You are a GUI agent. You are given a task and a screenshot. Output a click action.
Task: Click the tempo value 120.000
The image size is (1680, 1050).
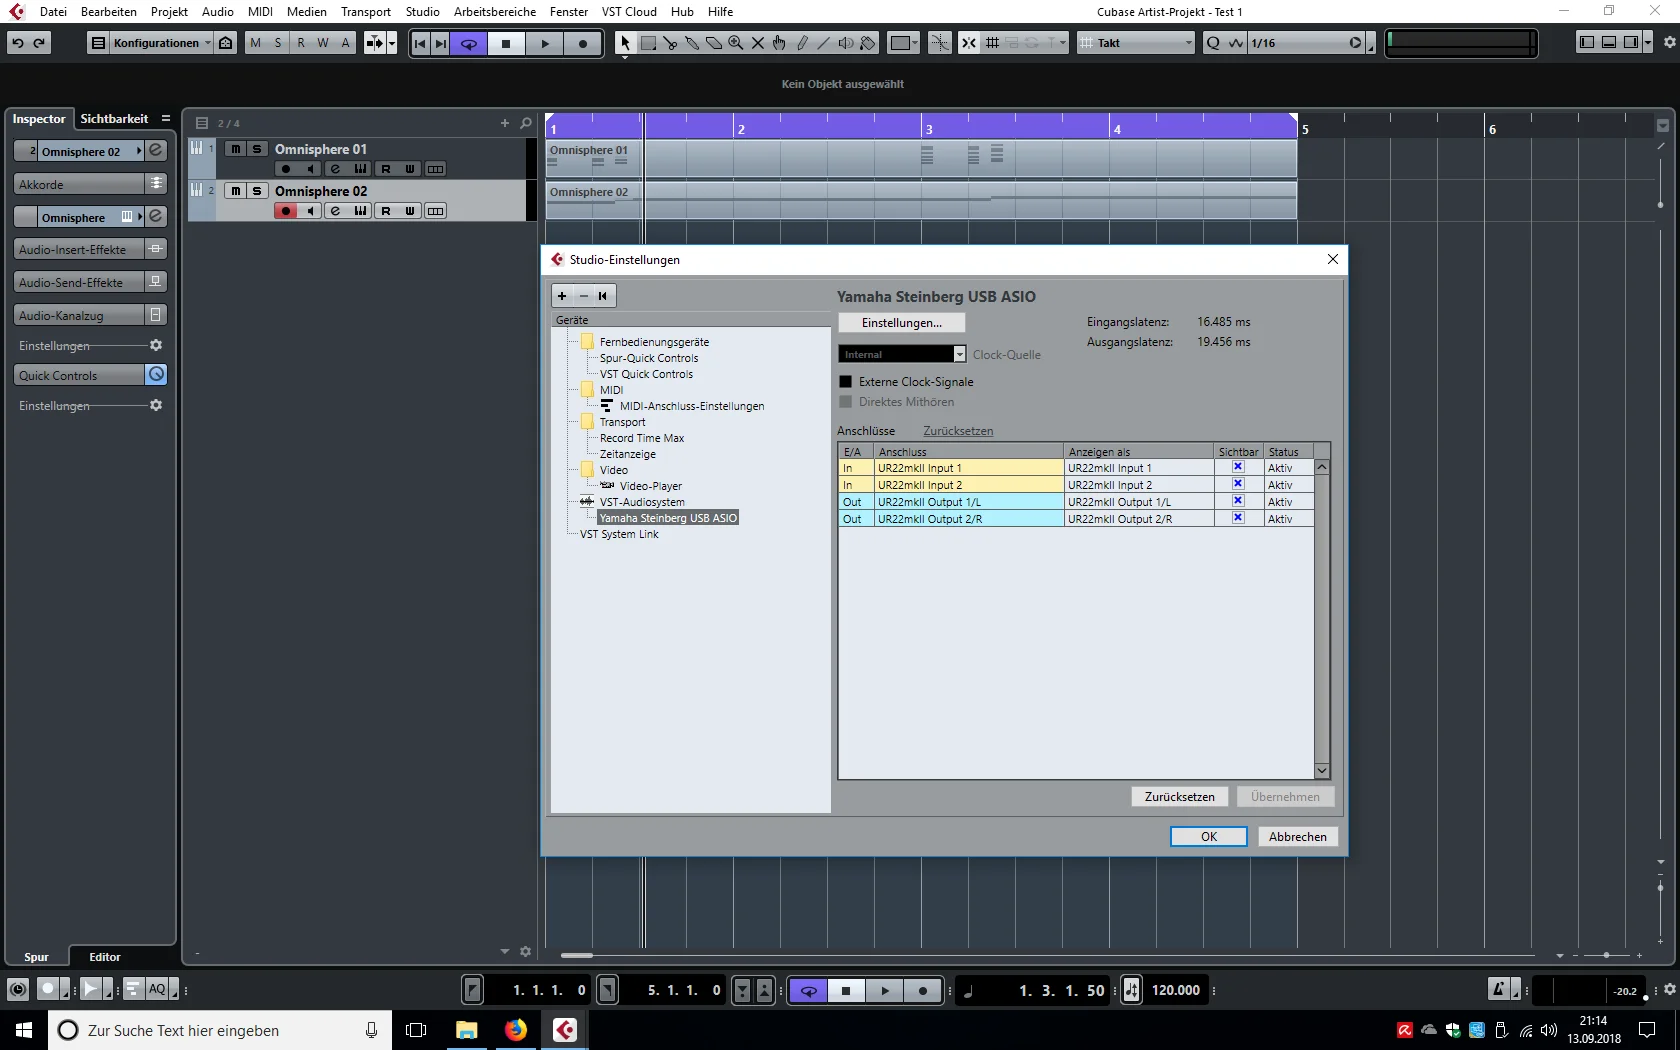pos(1176,990)
